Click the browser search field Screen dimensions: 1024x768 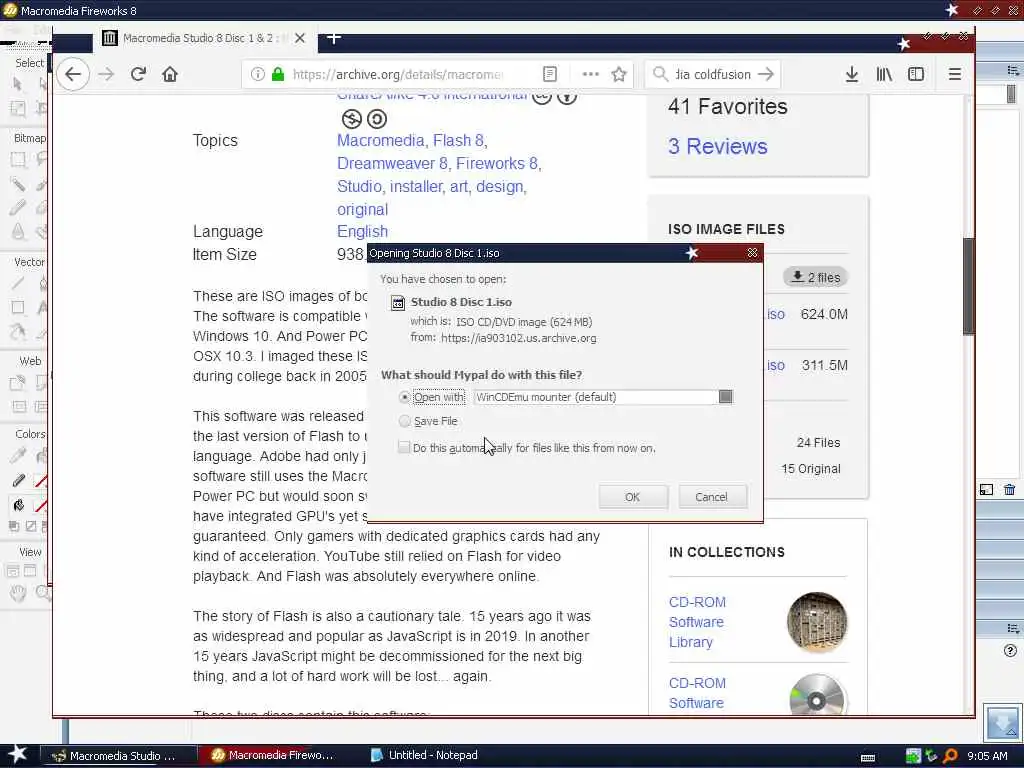(x=713, y=74)
